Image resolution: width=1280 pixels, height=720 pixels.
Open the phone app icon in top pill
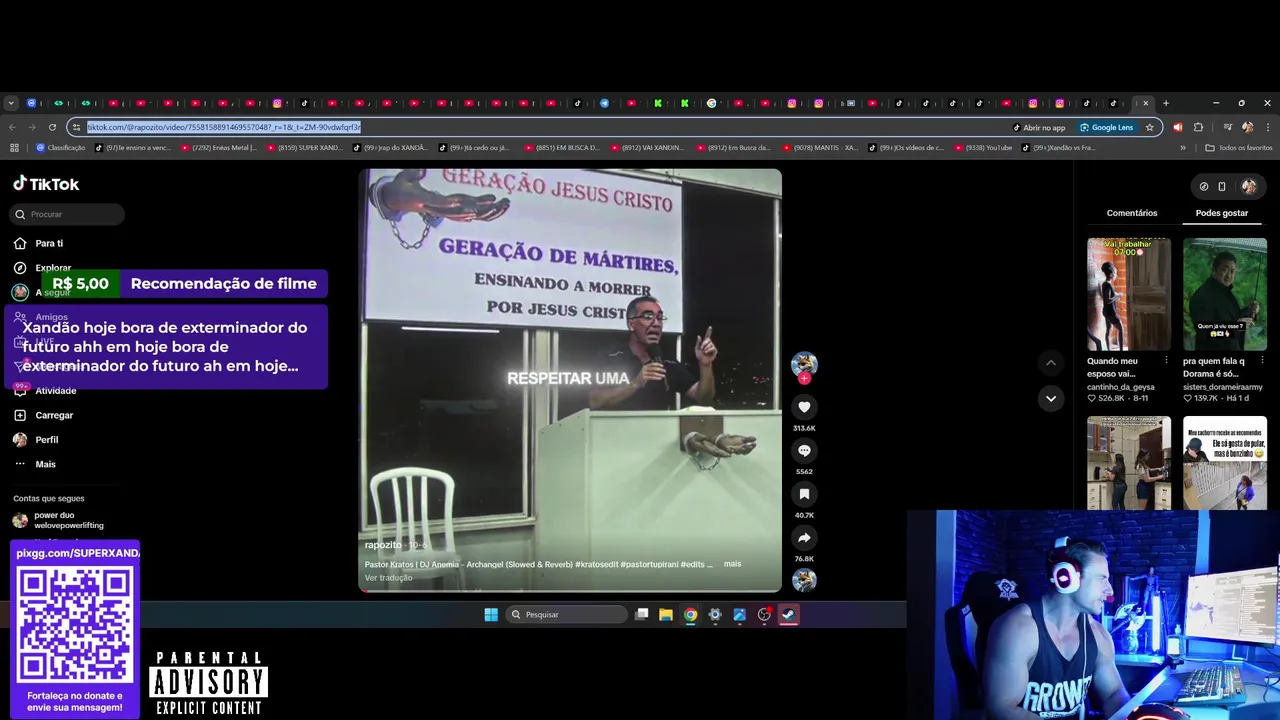click(1222, 186)
